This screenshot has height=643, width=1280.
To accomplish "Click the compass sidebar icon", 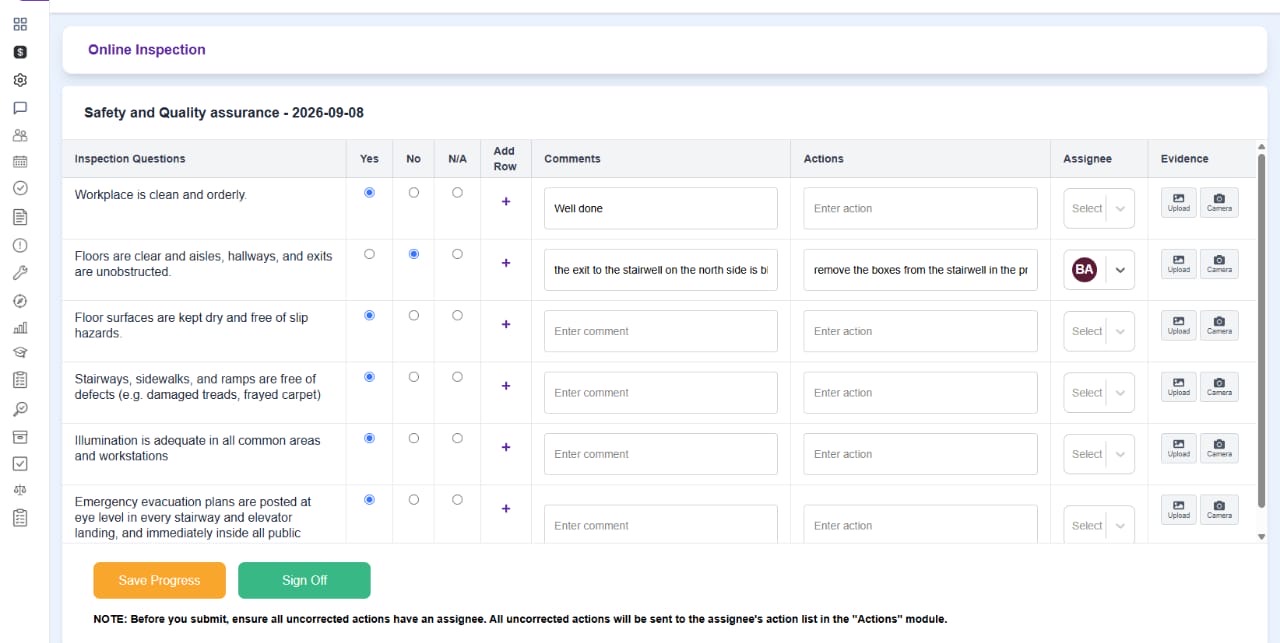I will tap(20, 300).
